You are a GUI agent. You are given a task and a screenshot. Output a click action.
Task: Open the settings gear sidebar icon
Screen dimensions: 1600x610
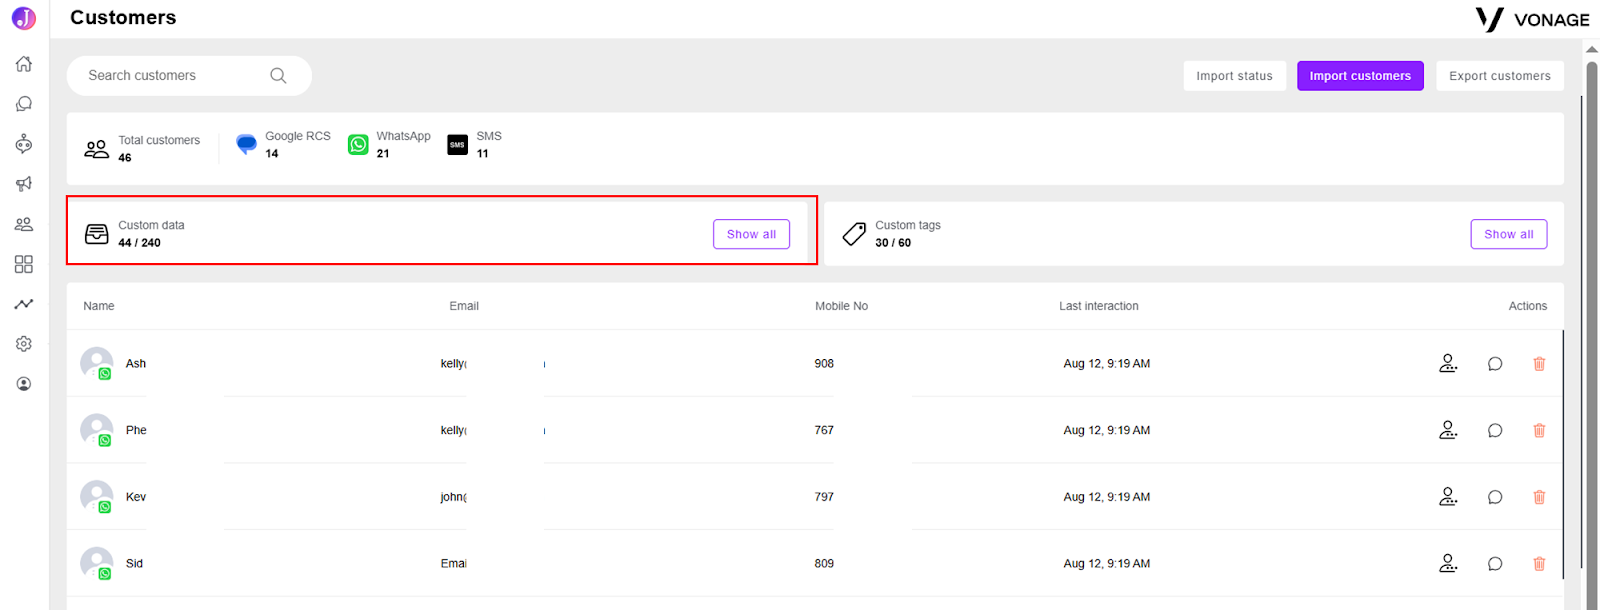pyautogui.click(x=24, y=344)
